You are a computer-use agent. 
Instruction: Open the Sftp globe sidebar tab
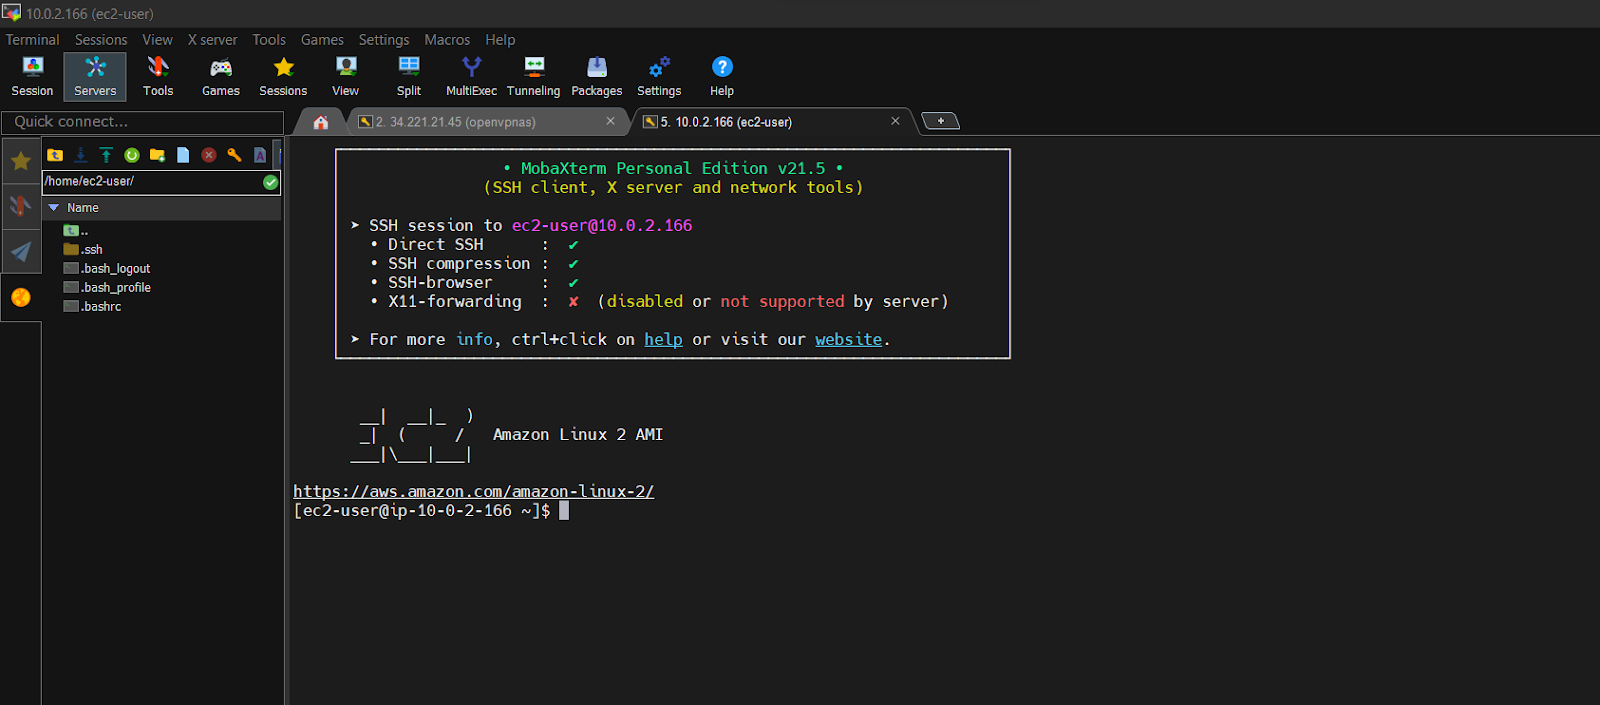[20, 297]
